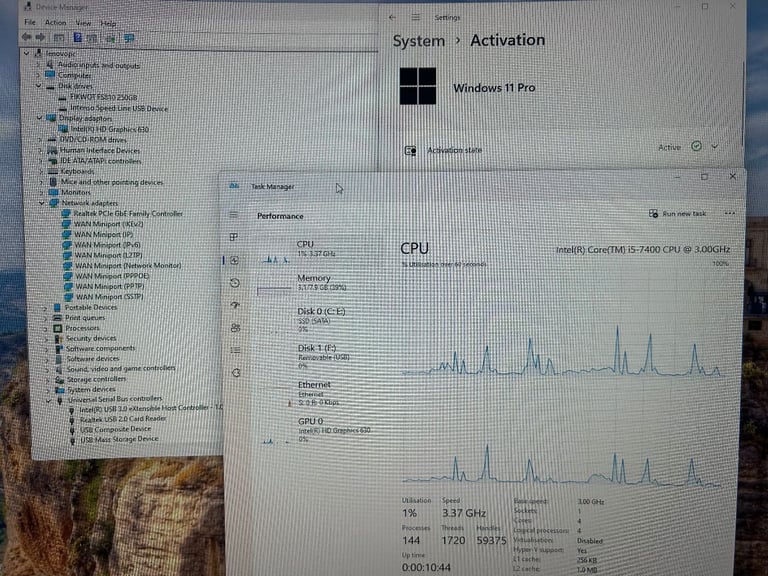Maximize the Task Manager window
Screen dimensions: 768x576
(x=704, y=177)
